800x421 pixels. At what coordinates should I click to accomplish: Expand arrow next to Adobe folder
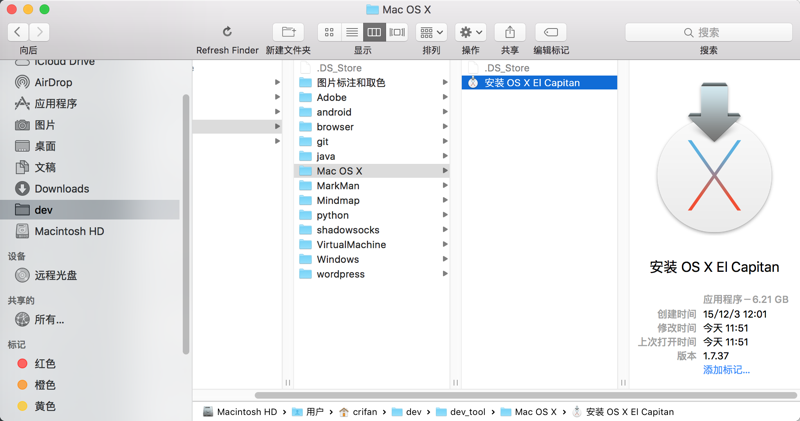445,97
